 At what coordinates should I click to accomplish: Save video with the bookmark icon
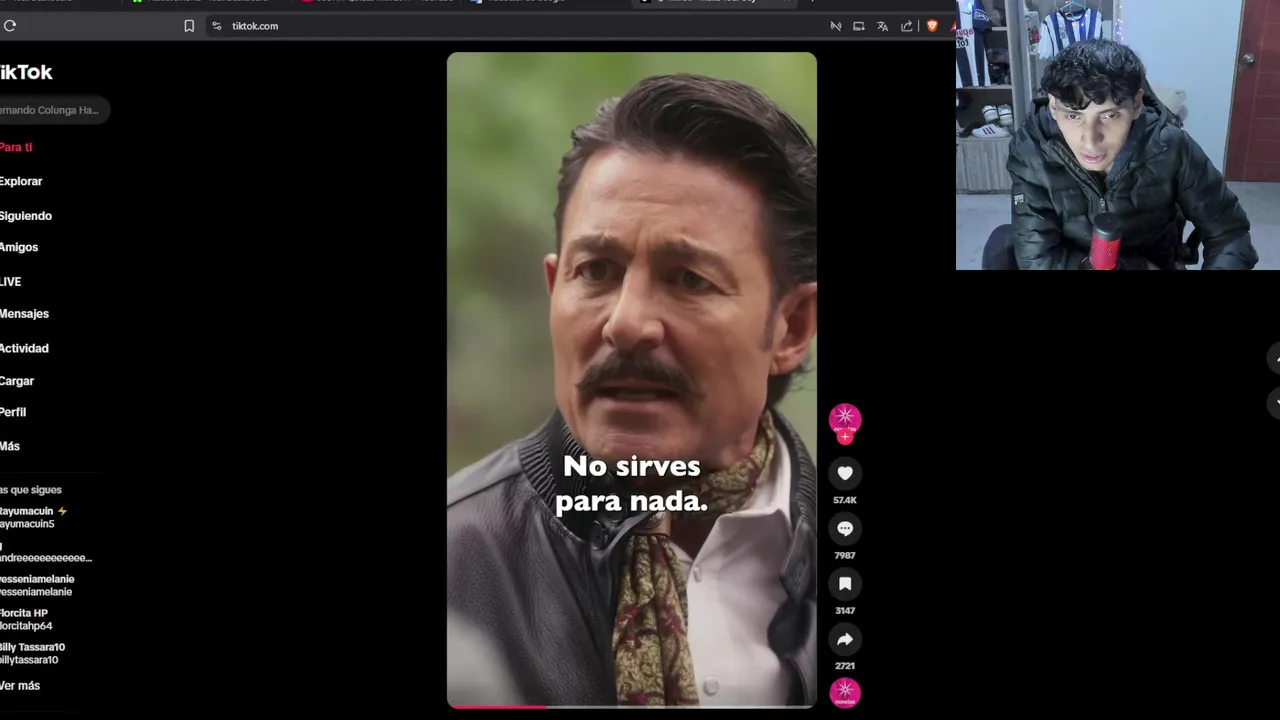845,584
